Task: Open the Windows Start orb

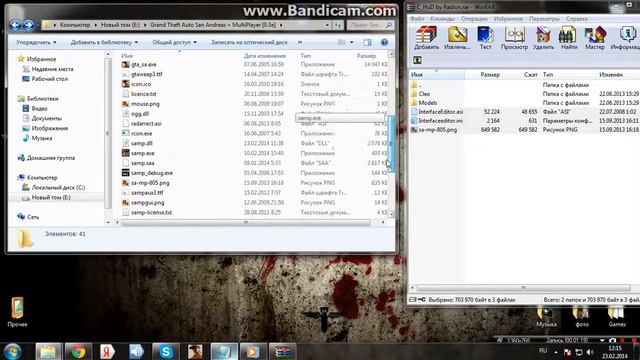Action: pyautogui.click(x=12, y=351)
